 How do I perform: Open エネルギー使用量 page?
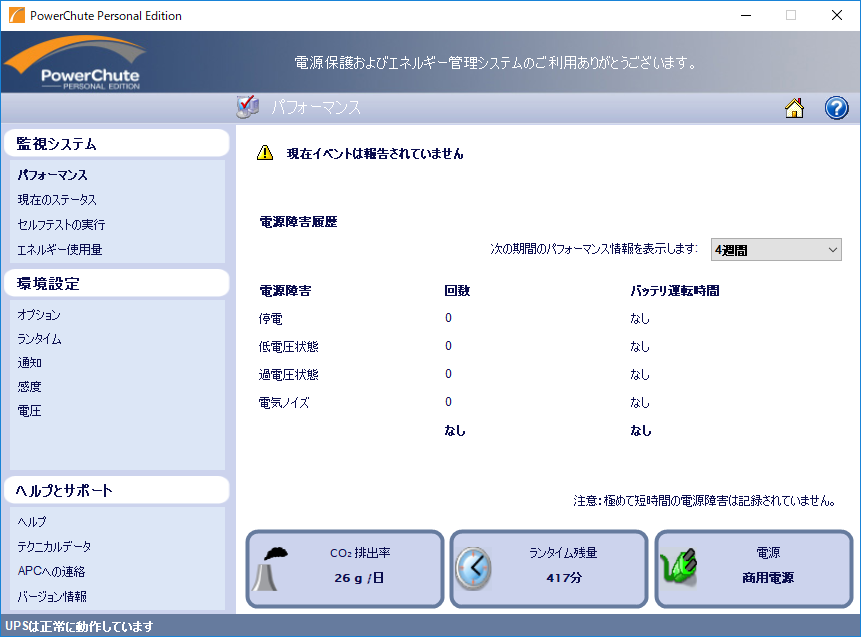[59, 250]
